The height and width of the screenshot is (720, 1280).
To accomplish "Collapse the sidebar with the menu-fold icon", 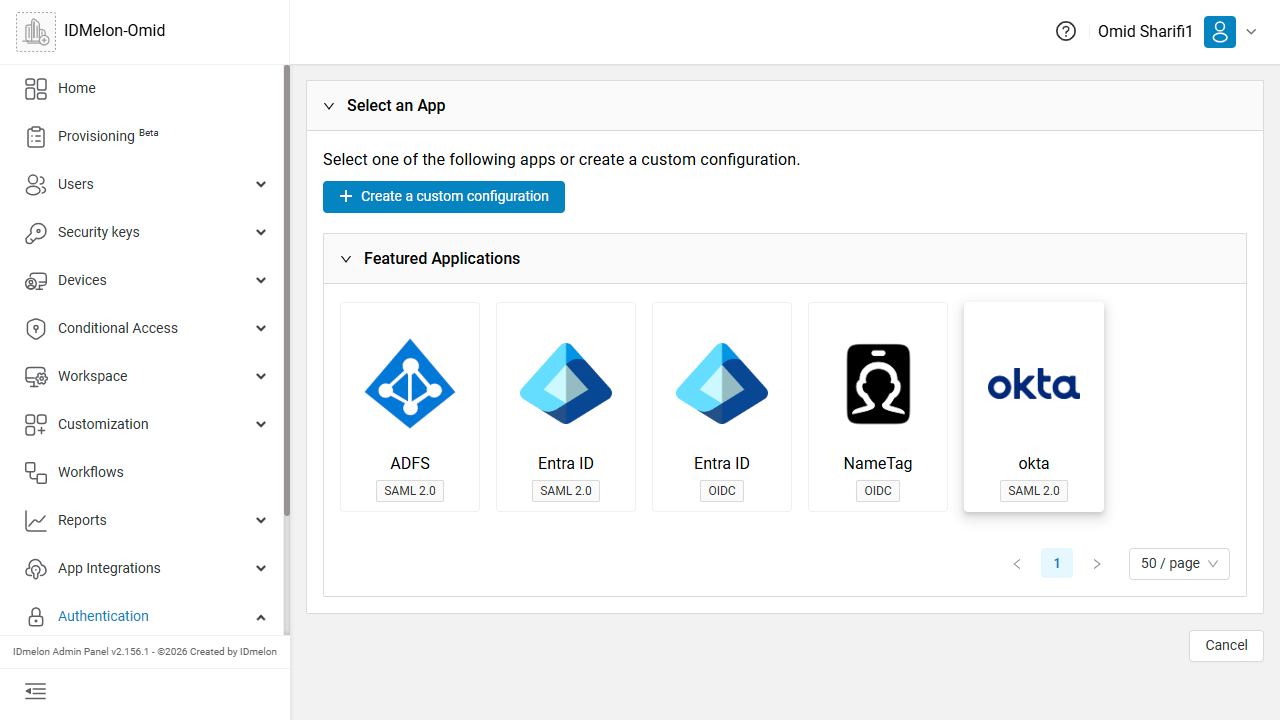I will [x=36, y=691].
